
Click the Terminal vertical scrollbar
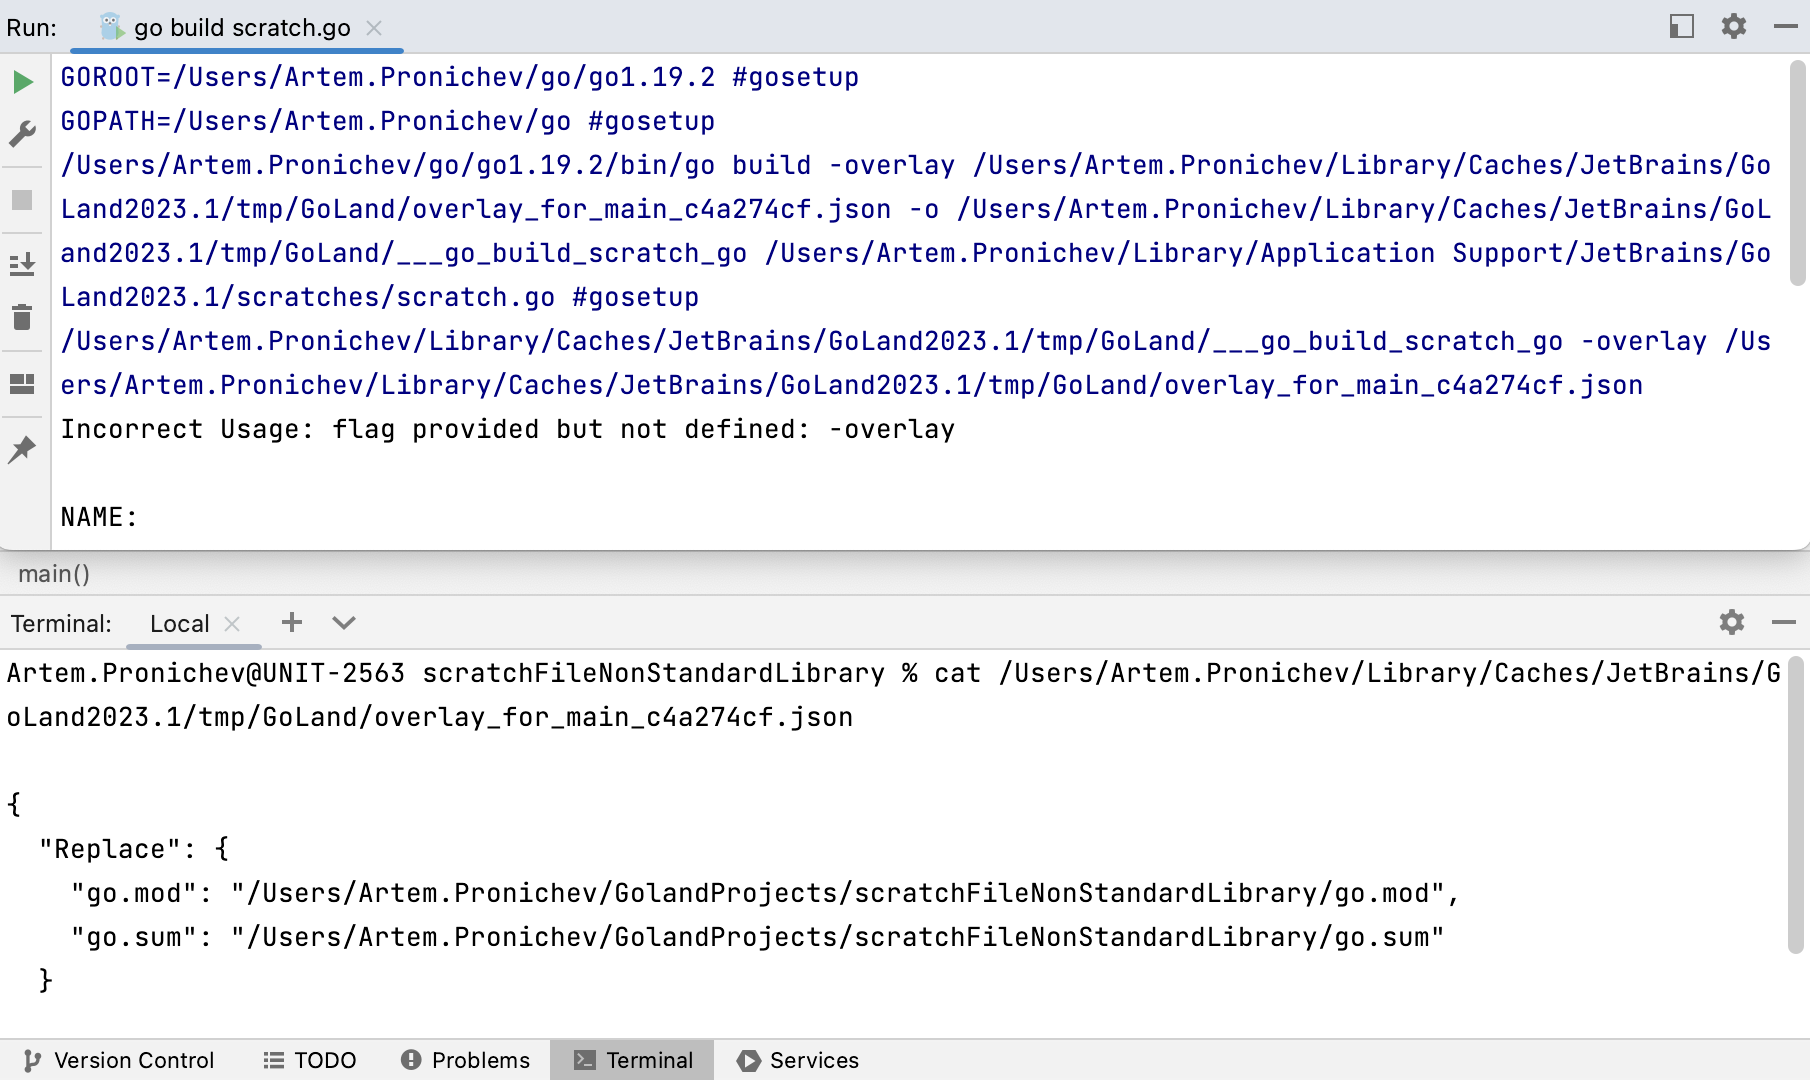[1796, 805]
